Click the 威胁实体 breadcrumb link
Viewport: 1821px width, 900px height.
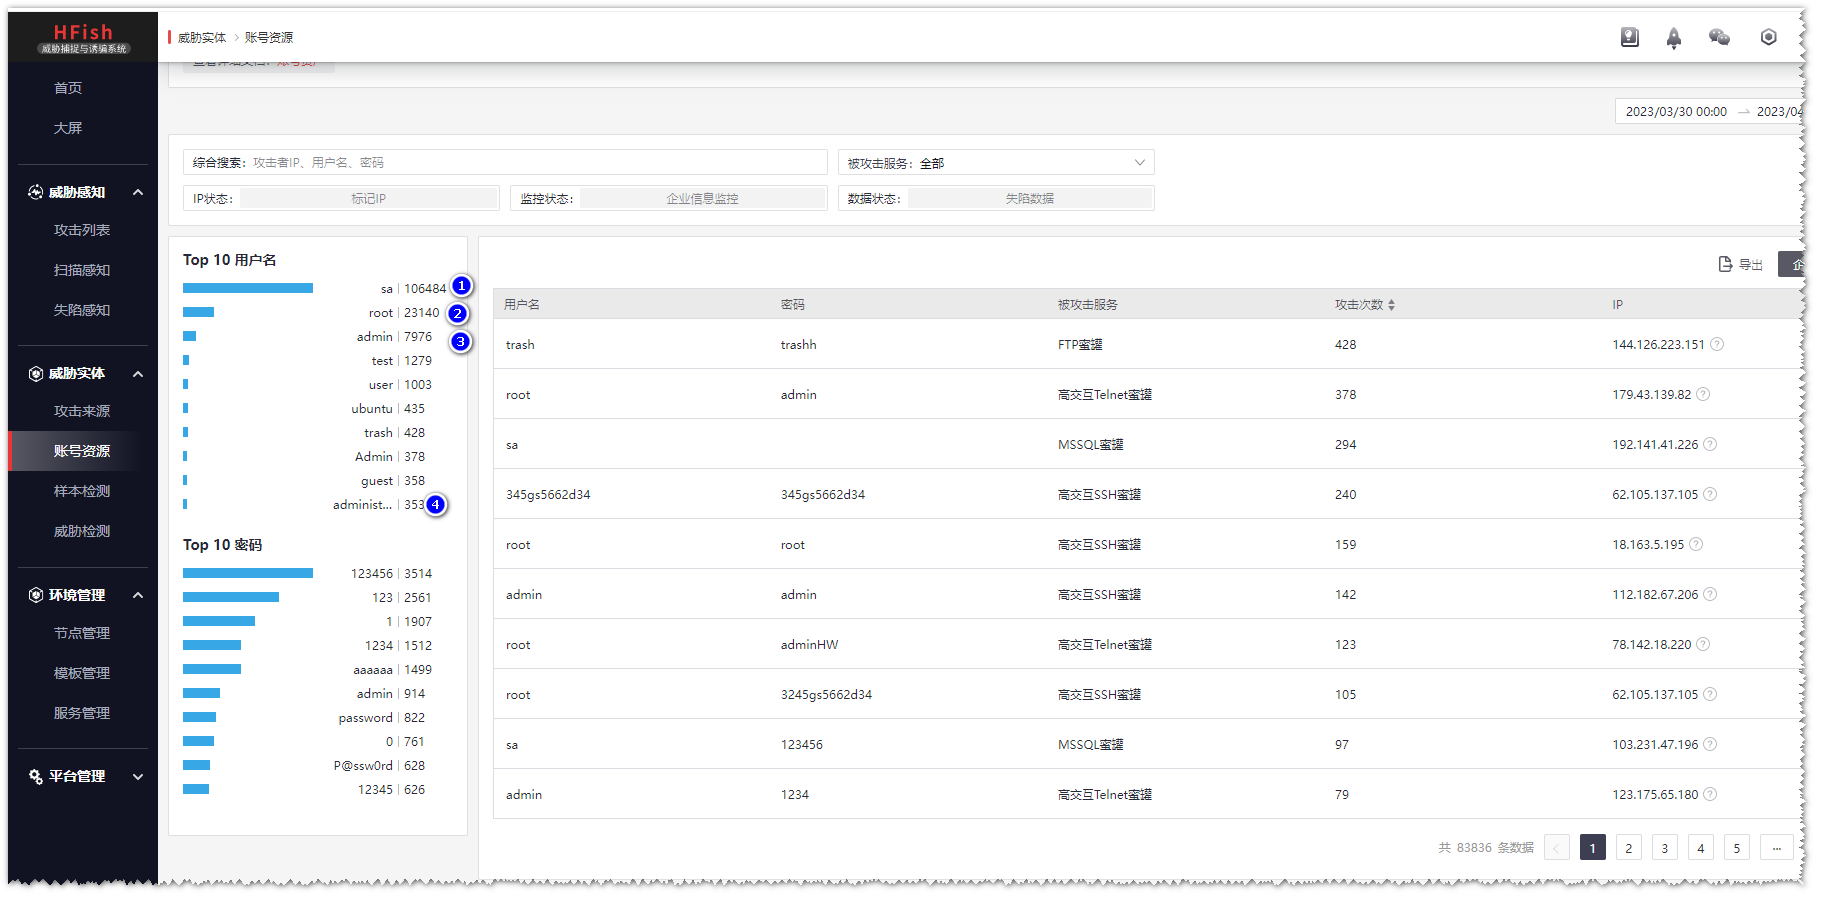[x=202, y=38]
